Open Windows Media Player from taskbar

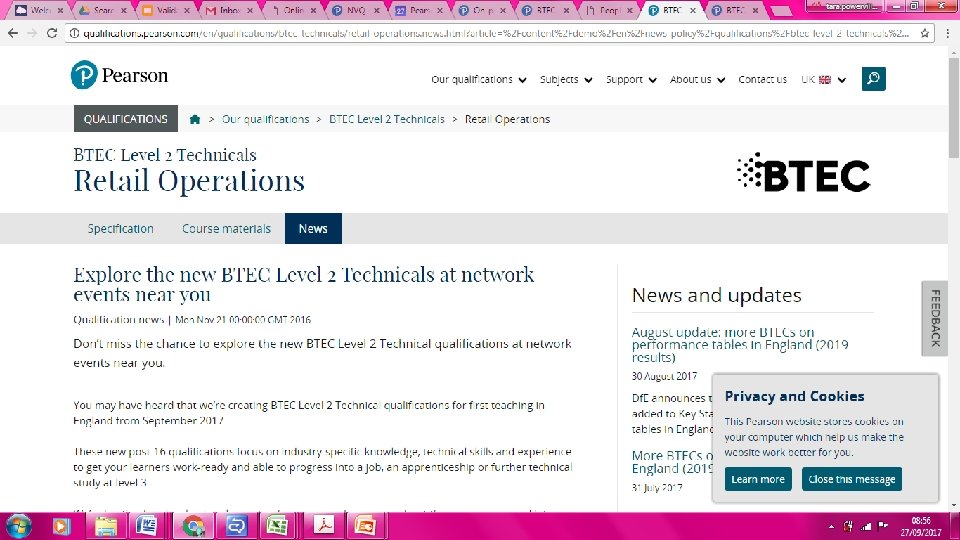pyautogui.click(x=61, y=526)
